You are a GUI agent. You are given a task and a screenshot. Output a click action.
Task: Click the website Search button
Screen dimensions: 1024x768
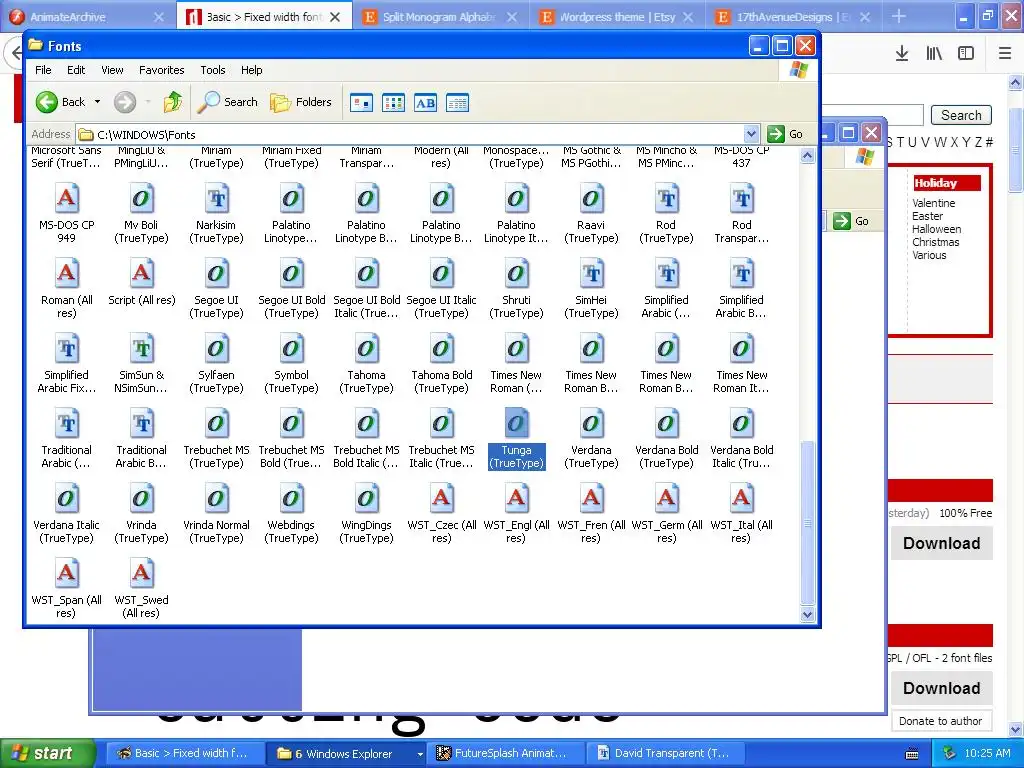coord(961,115)
